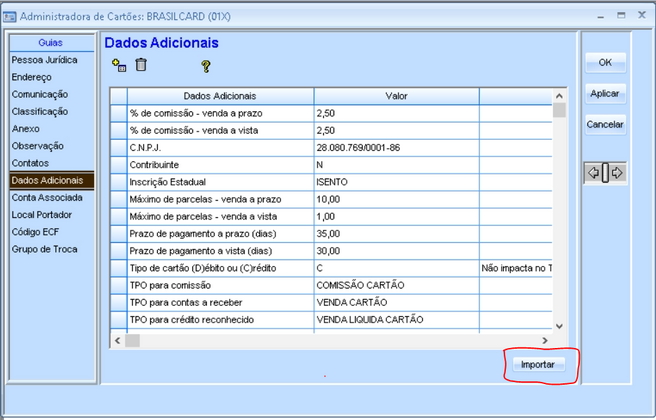Click the horizontal scroll right arrow
The height and width of the screenshot is (420, 656).
tap(545, 341)
